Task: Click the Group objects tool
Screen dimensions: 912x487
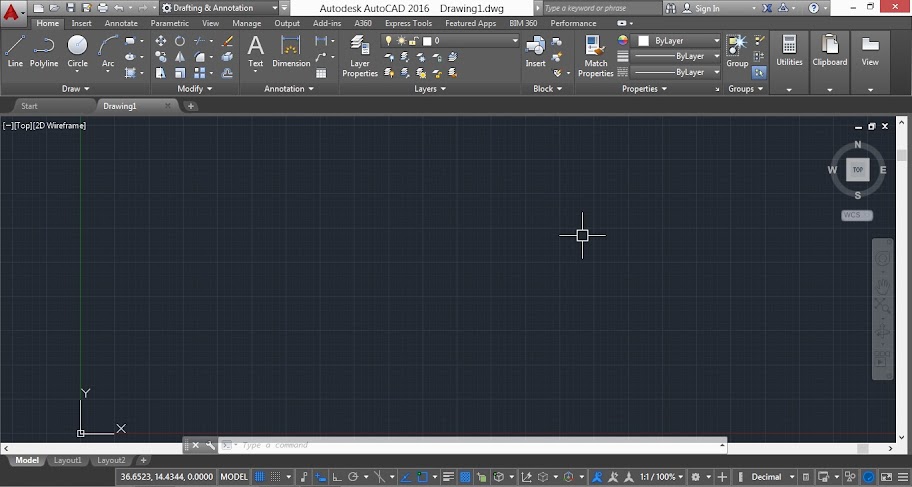Action: click(737, 50)
